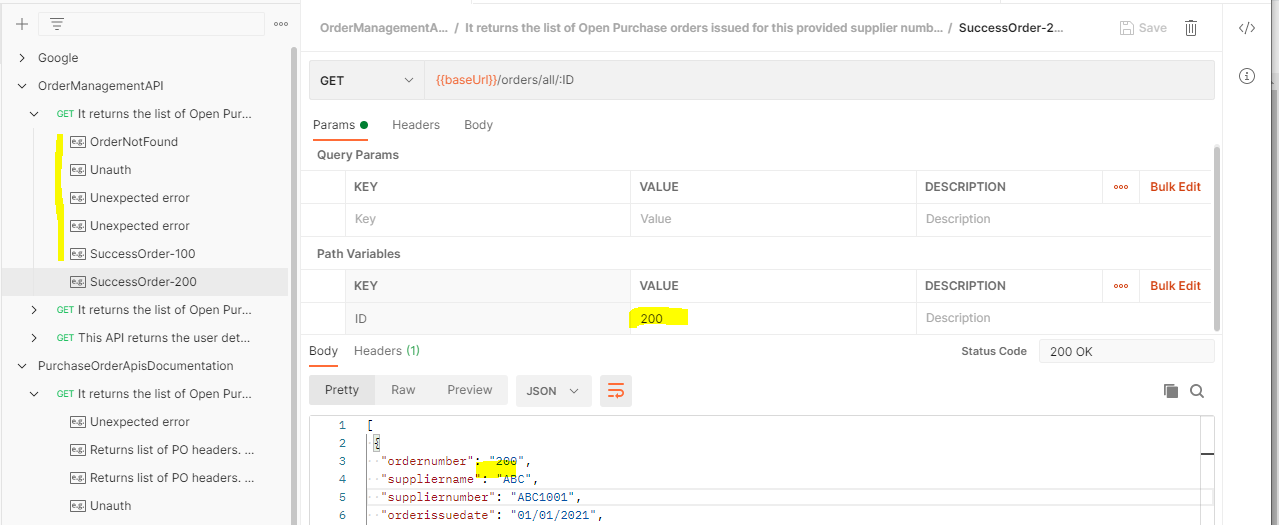Expand GET This API returns the user det...
The height and width of the screenshot is (525, 1279).
pos(34,338)
